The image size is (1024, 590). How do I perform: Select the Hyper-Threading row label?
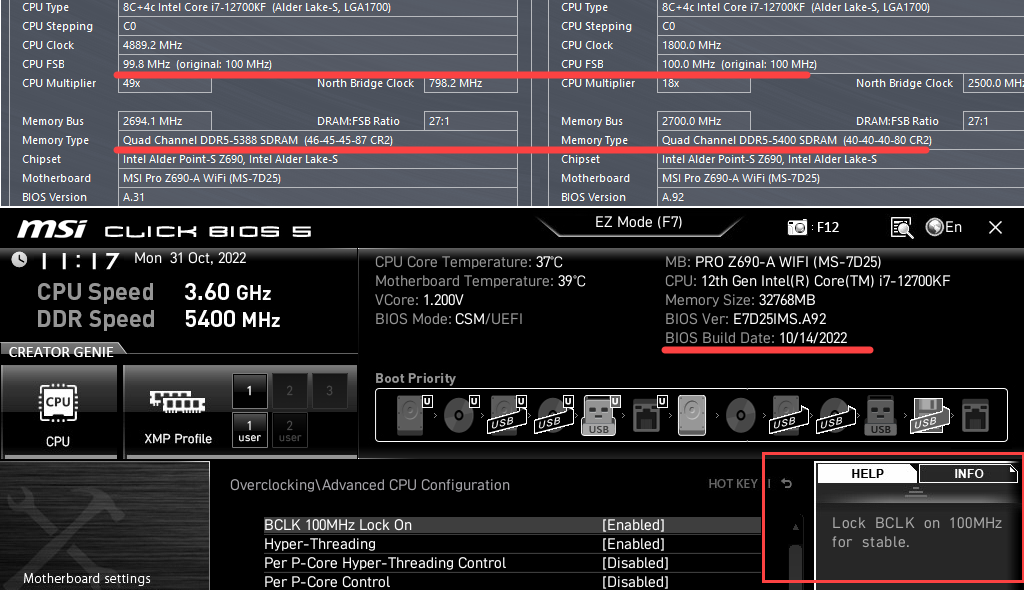[x=320, y=544]
